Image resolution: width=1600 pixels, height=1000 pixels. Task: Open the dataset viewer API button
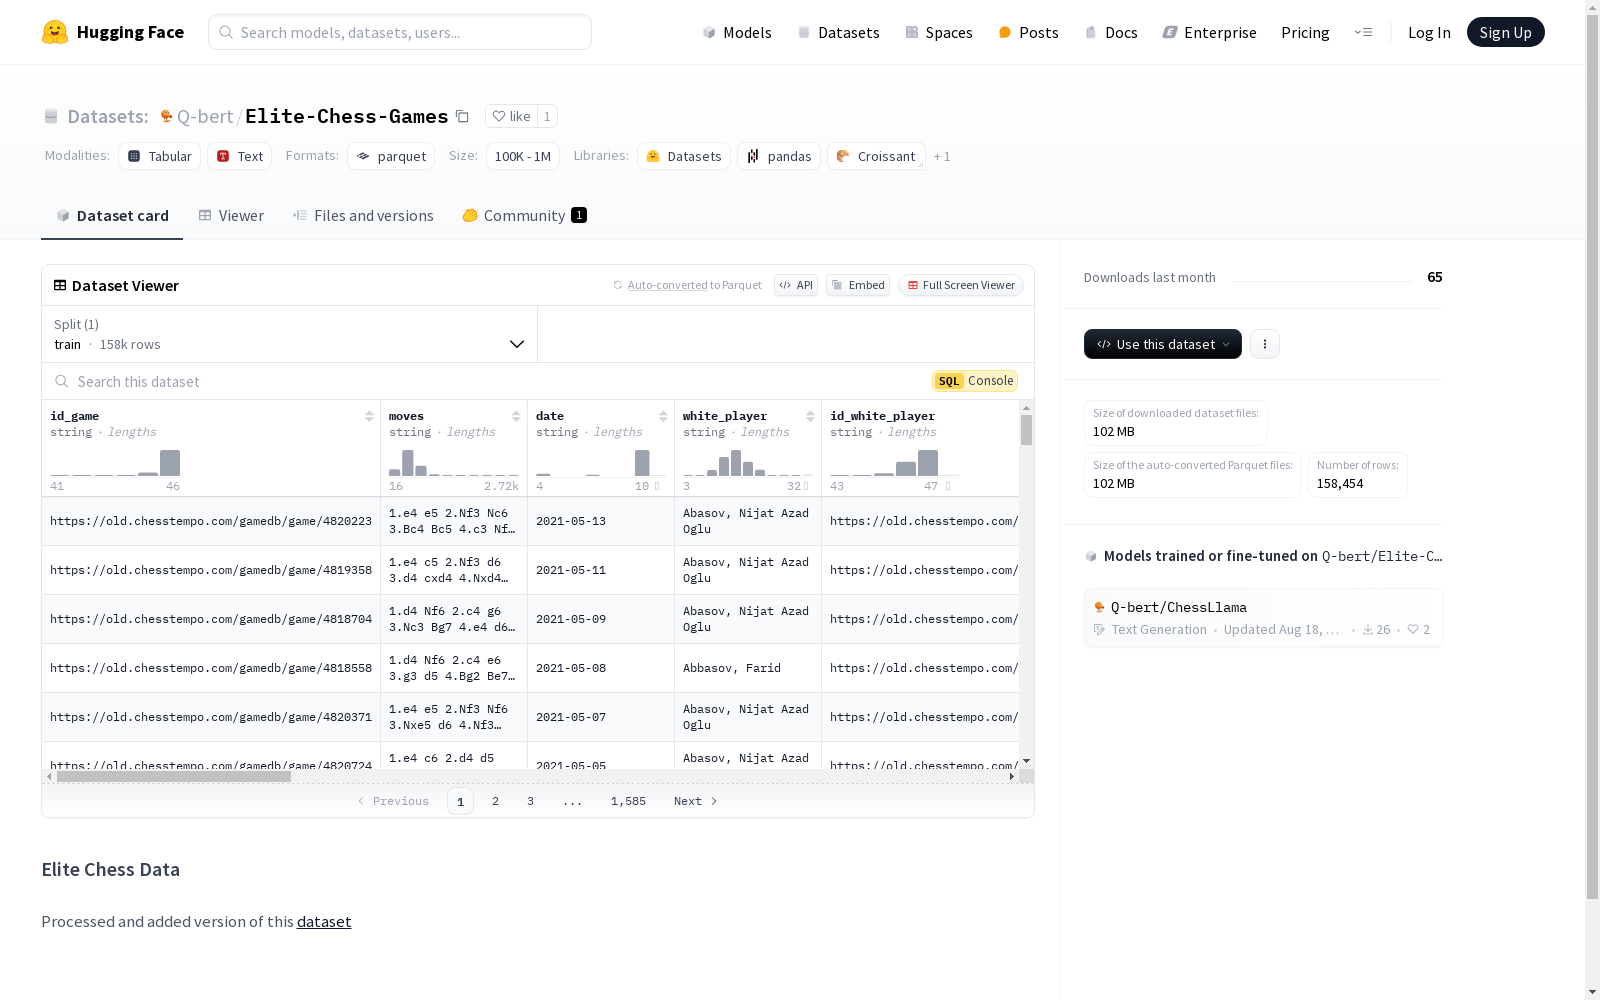coord(796,285)
